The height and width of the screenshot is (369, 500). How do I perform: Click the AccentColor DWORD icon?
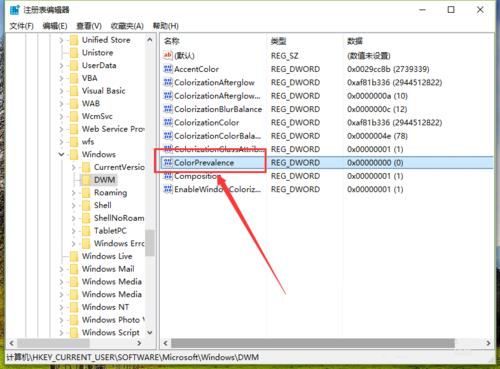pos(168,69)
